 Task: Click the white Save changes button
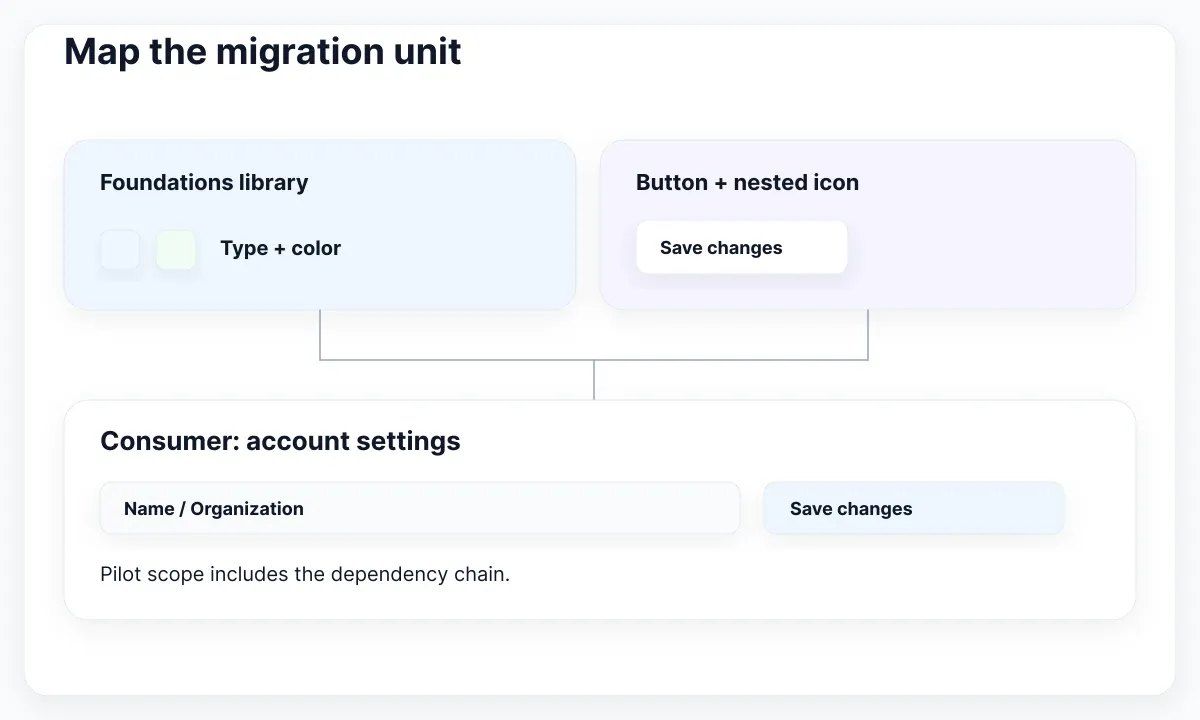tap(741, 248)
